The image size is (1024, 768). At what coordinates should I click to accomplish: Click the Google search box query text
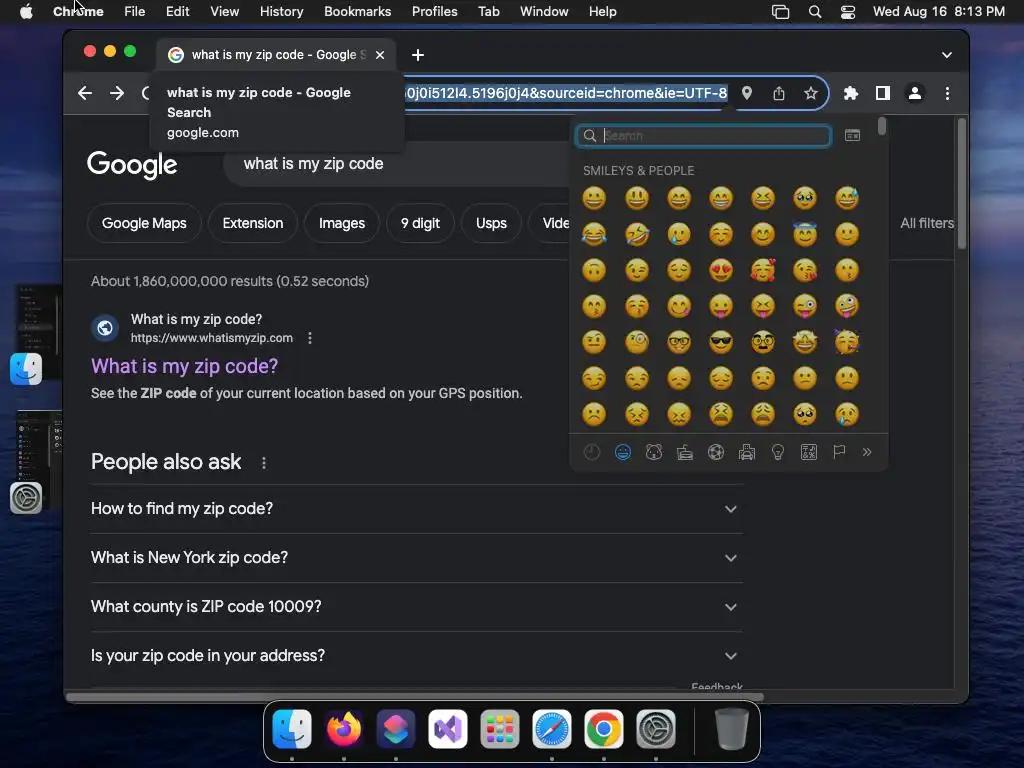click(313, 164)
